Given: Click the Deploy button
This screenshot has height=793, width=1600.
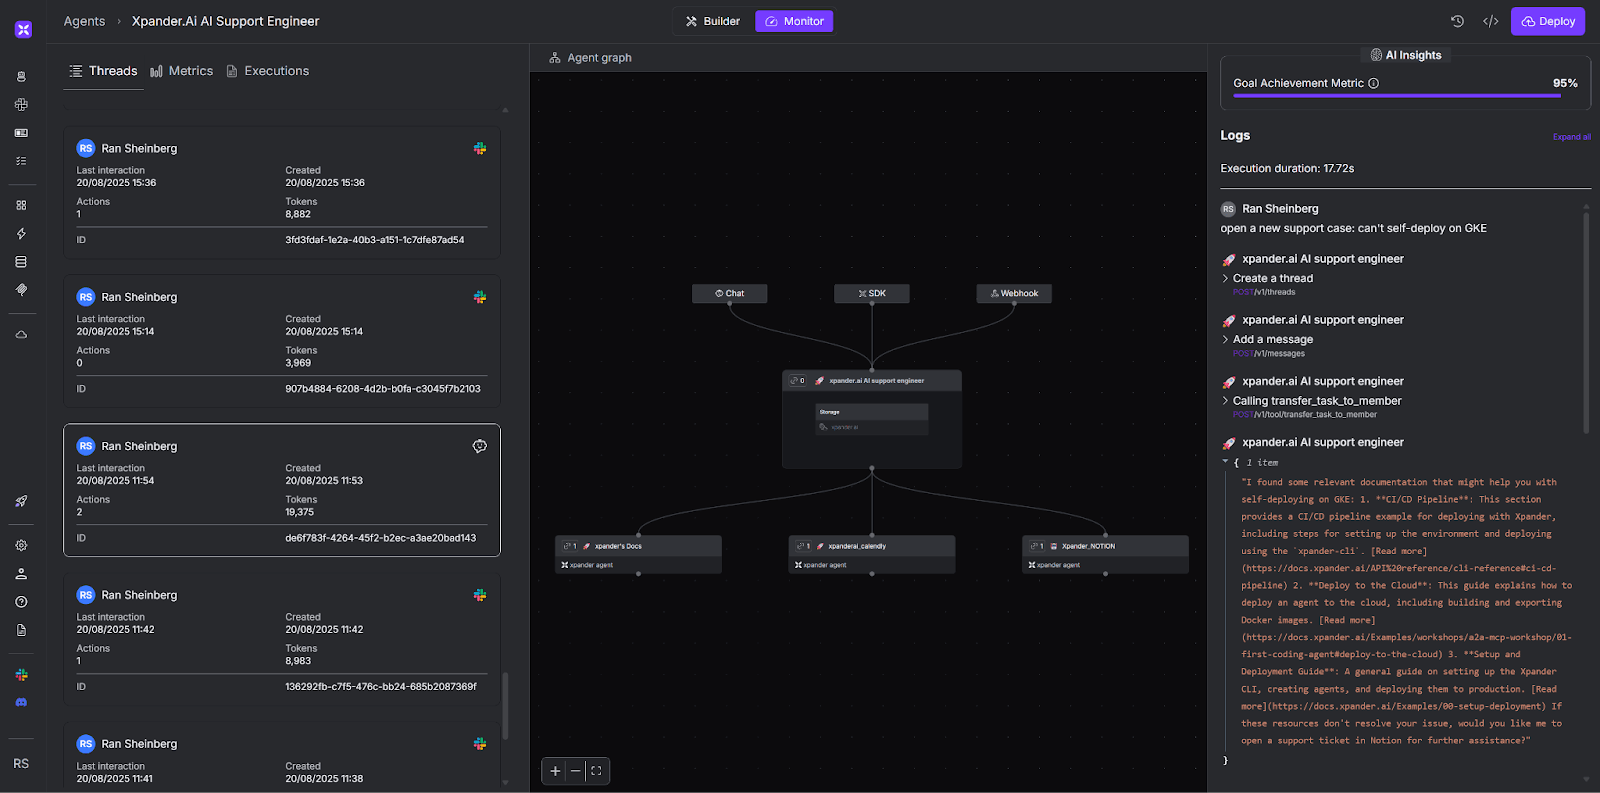Looking at the screenshot, I should pos(1547,21).
